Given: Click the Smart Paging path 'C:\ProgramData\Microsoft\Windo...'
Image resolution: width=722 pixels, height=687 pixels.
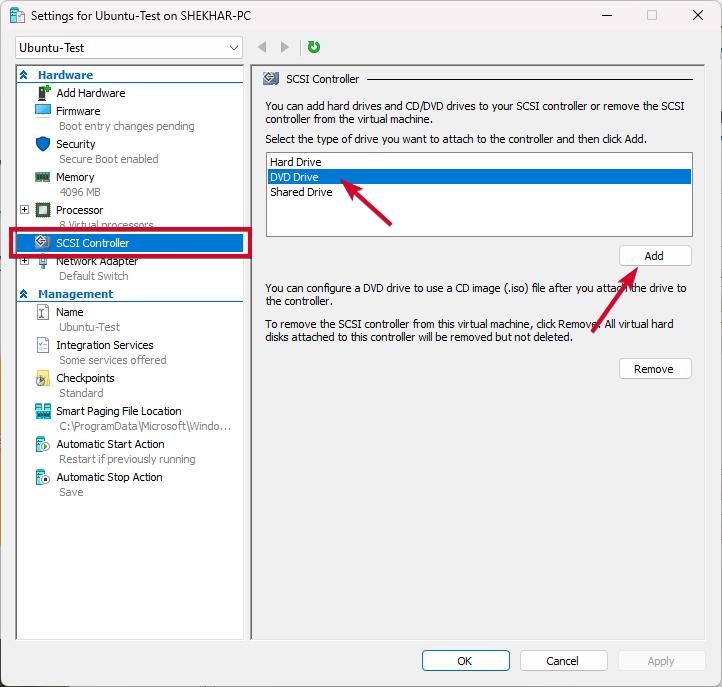Looking at the screenshot, I should 145,426.
